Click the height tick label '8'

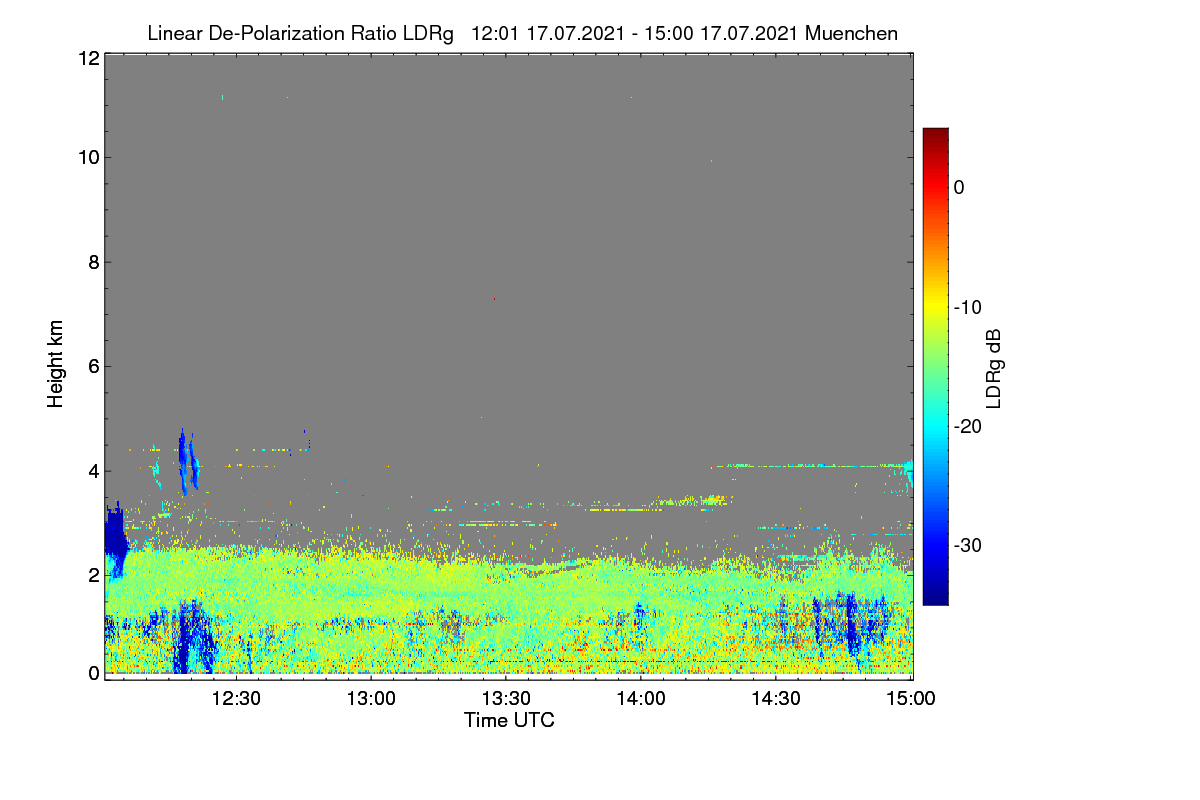click(x=92, y=262)
